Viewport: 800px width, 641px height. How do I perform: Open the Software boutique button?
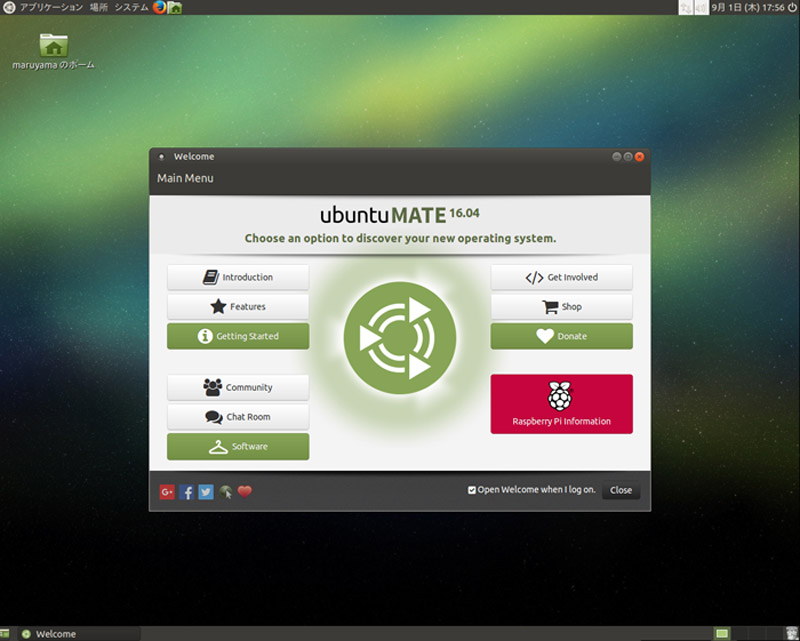(238, 447)
